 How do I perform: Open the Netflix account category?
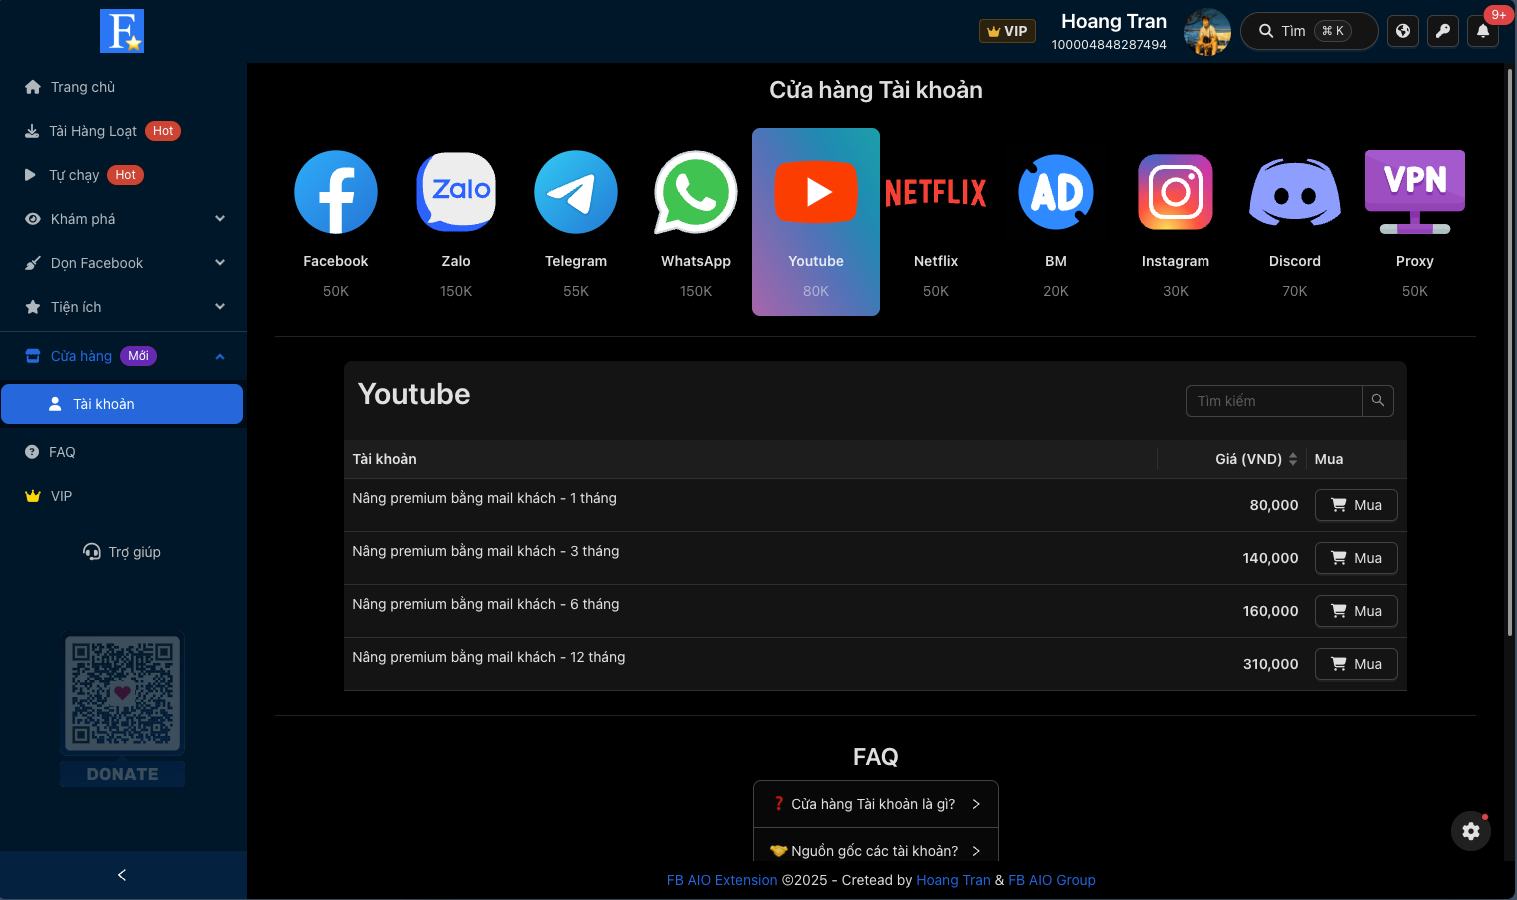point(936,222)
